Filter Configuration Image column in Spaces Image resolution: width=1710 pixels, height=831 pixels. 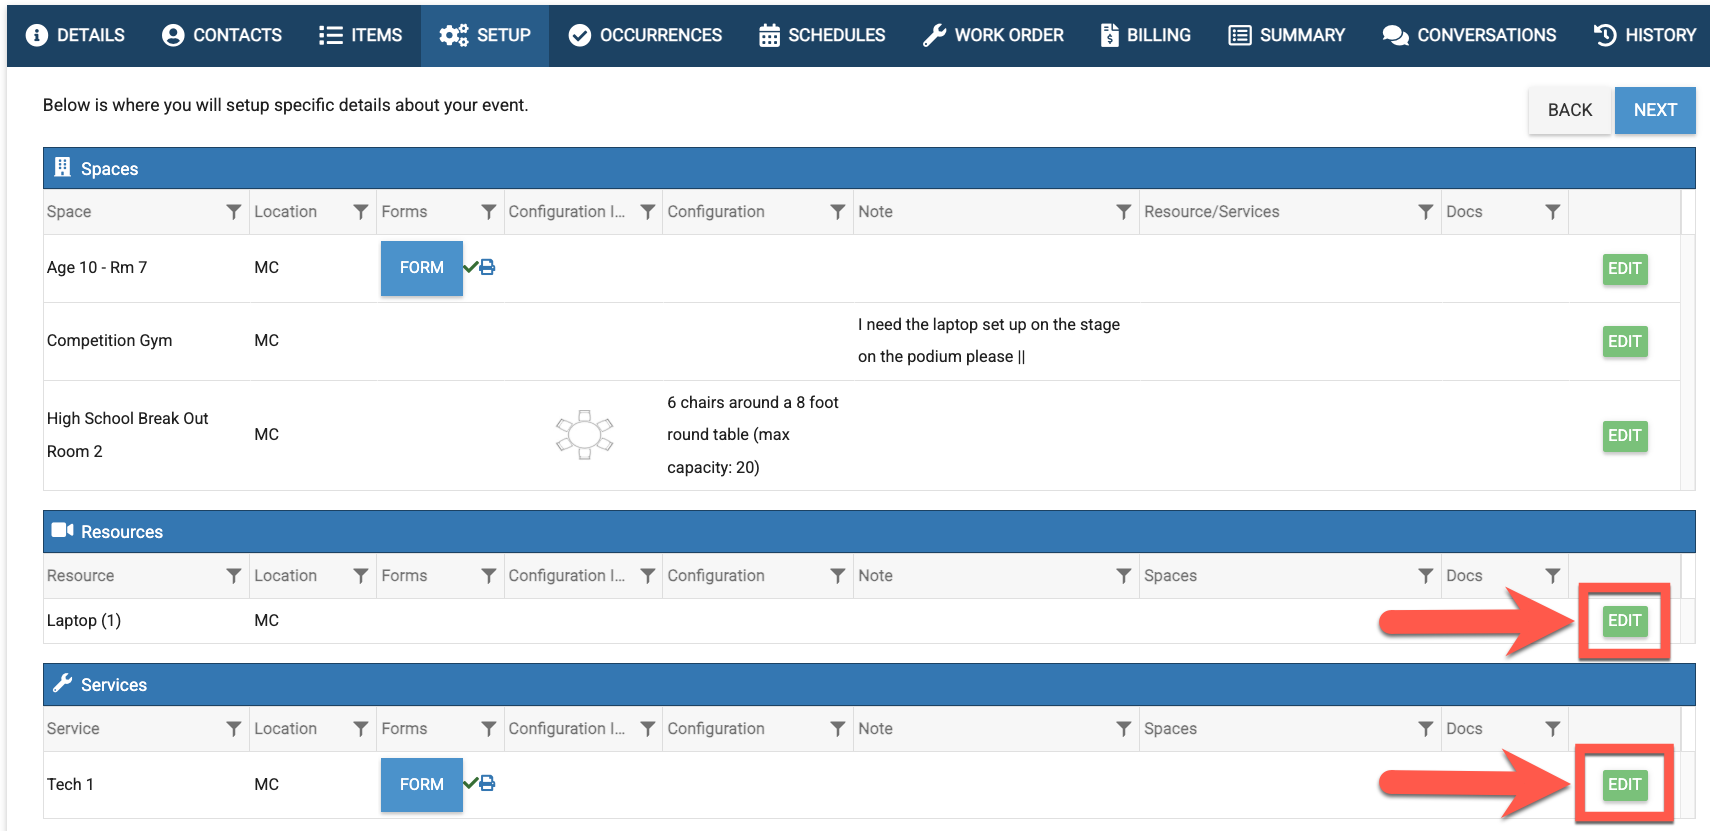point(648,212)
